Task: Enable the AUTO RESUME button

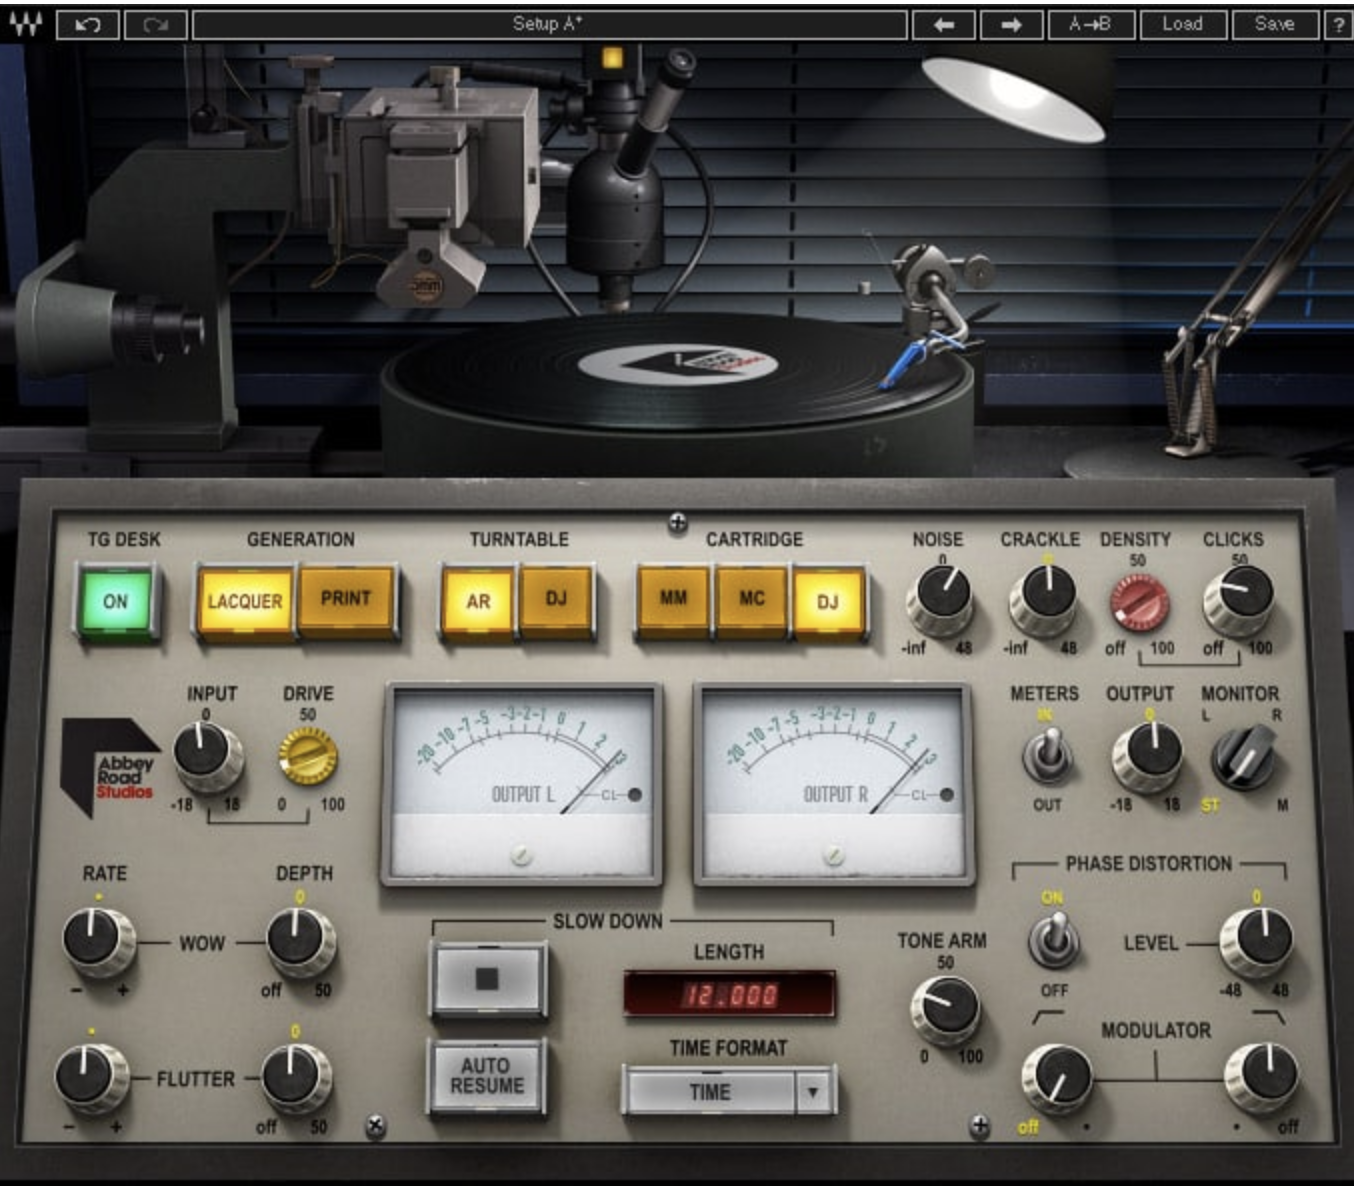Action: pyautogui.click(x=487, y=1077)
